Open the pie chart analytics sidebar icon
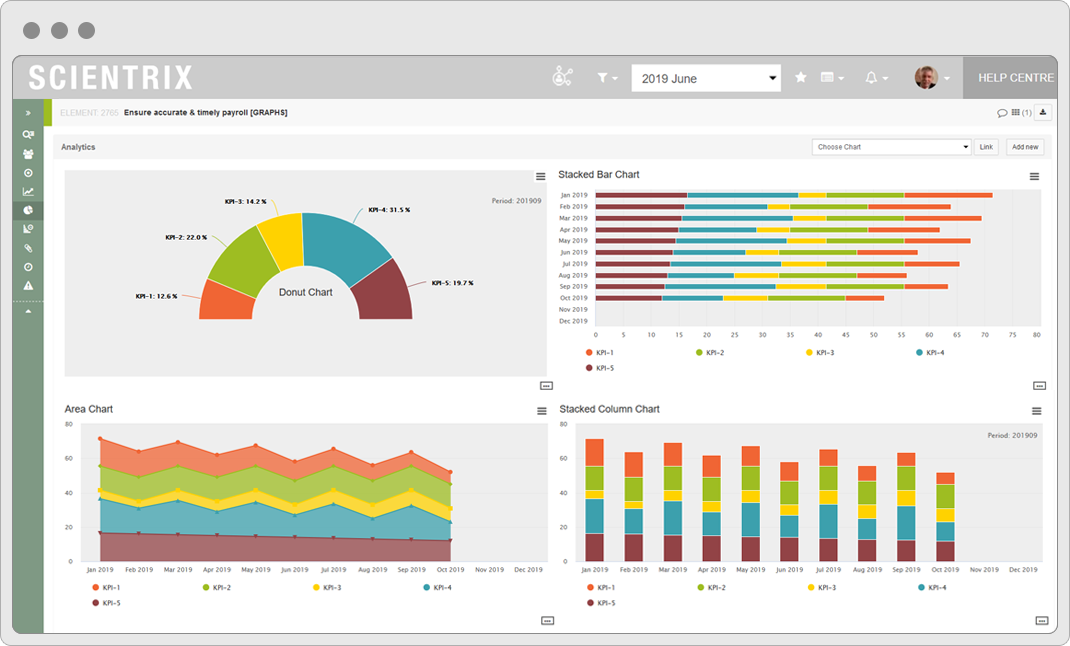The height and width of the screenshot is (646, 1070). [x=28, y=210]
